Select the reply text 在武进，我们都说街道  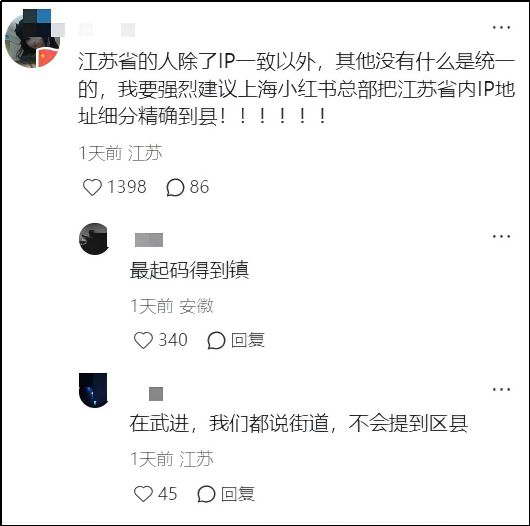pyautogui.click(x=299, y=423)
